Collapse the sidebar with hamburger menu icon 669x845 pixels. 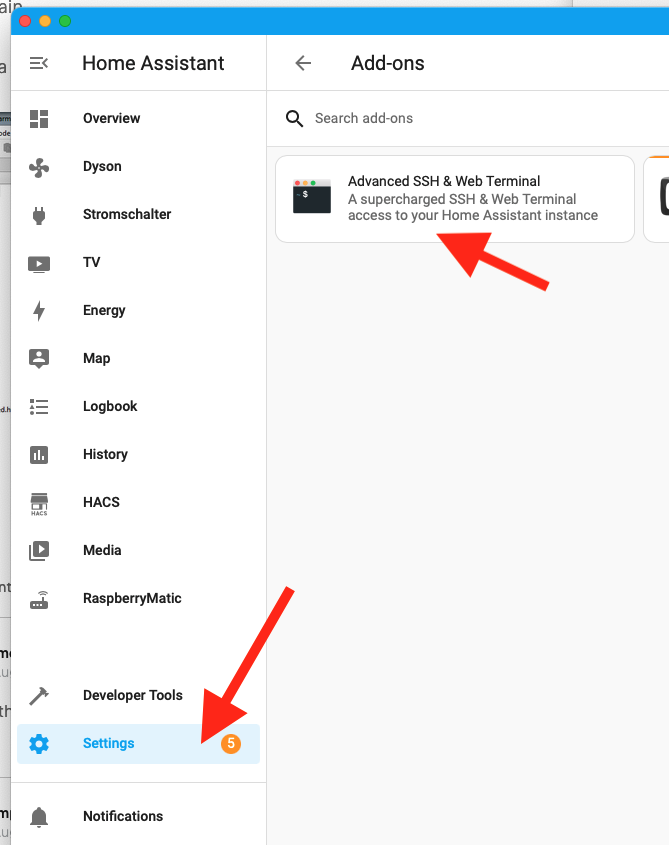pyautogui.click(x=39, y=63)
